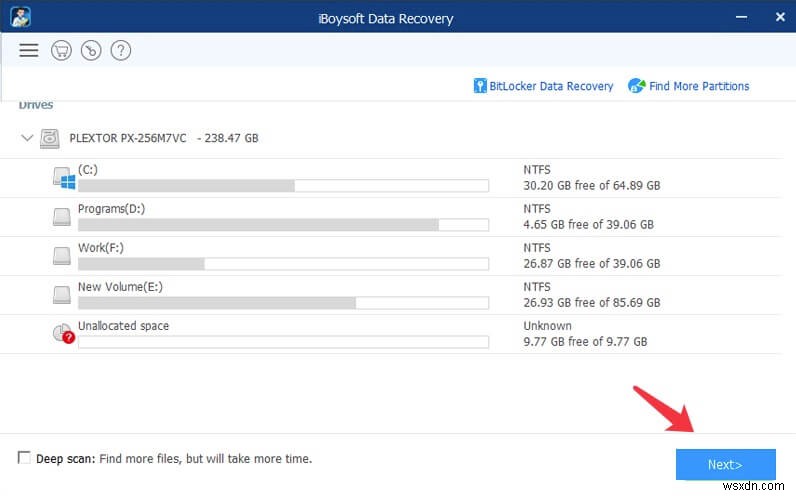Click the shopping cart purchase icon

[60, 50]
